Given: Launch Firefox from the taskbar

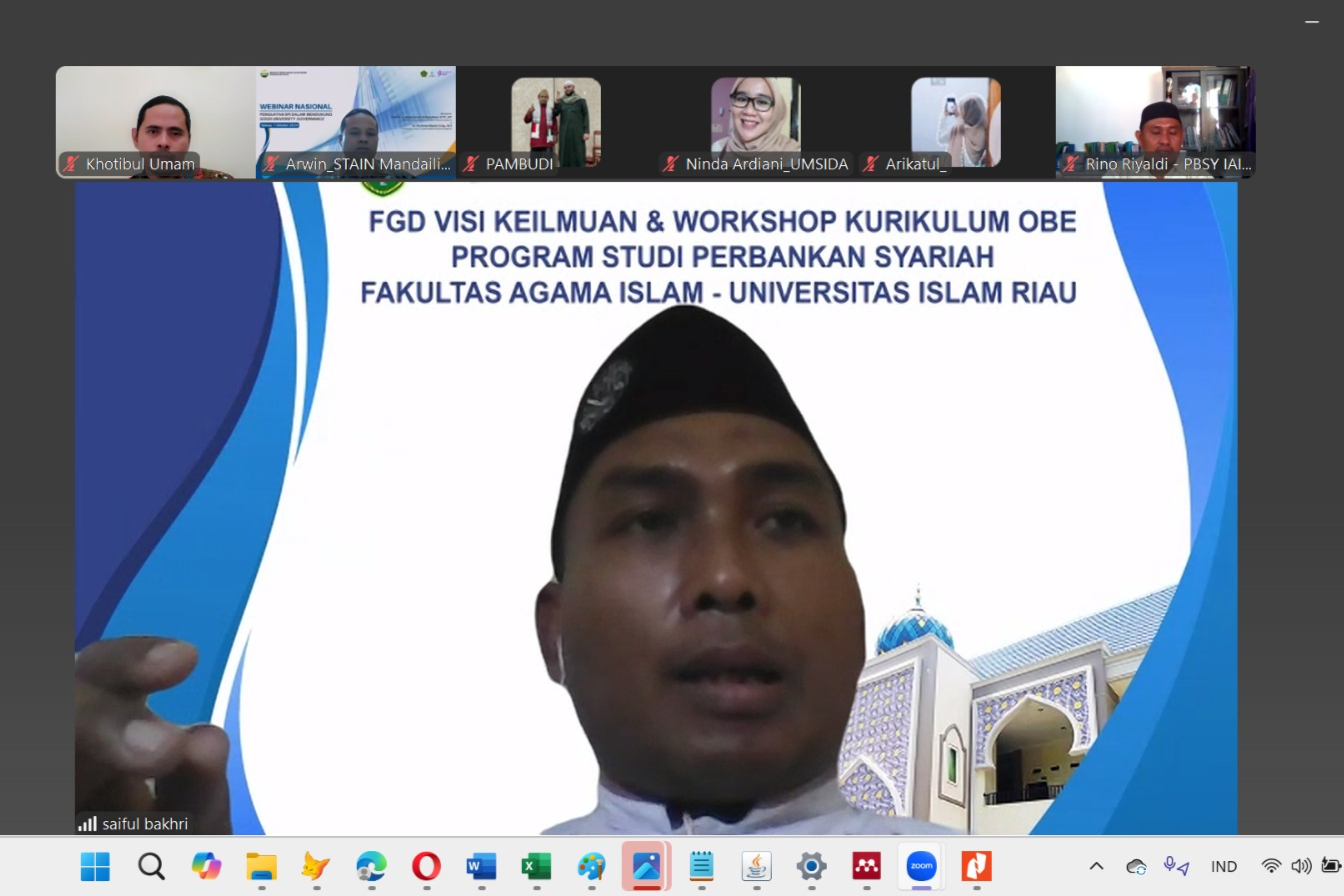Looking at the screenshot, I should pyautogui.click(x=315, y=866).
